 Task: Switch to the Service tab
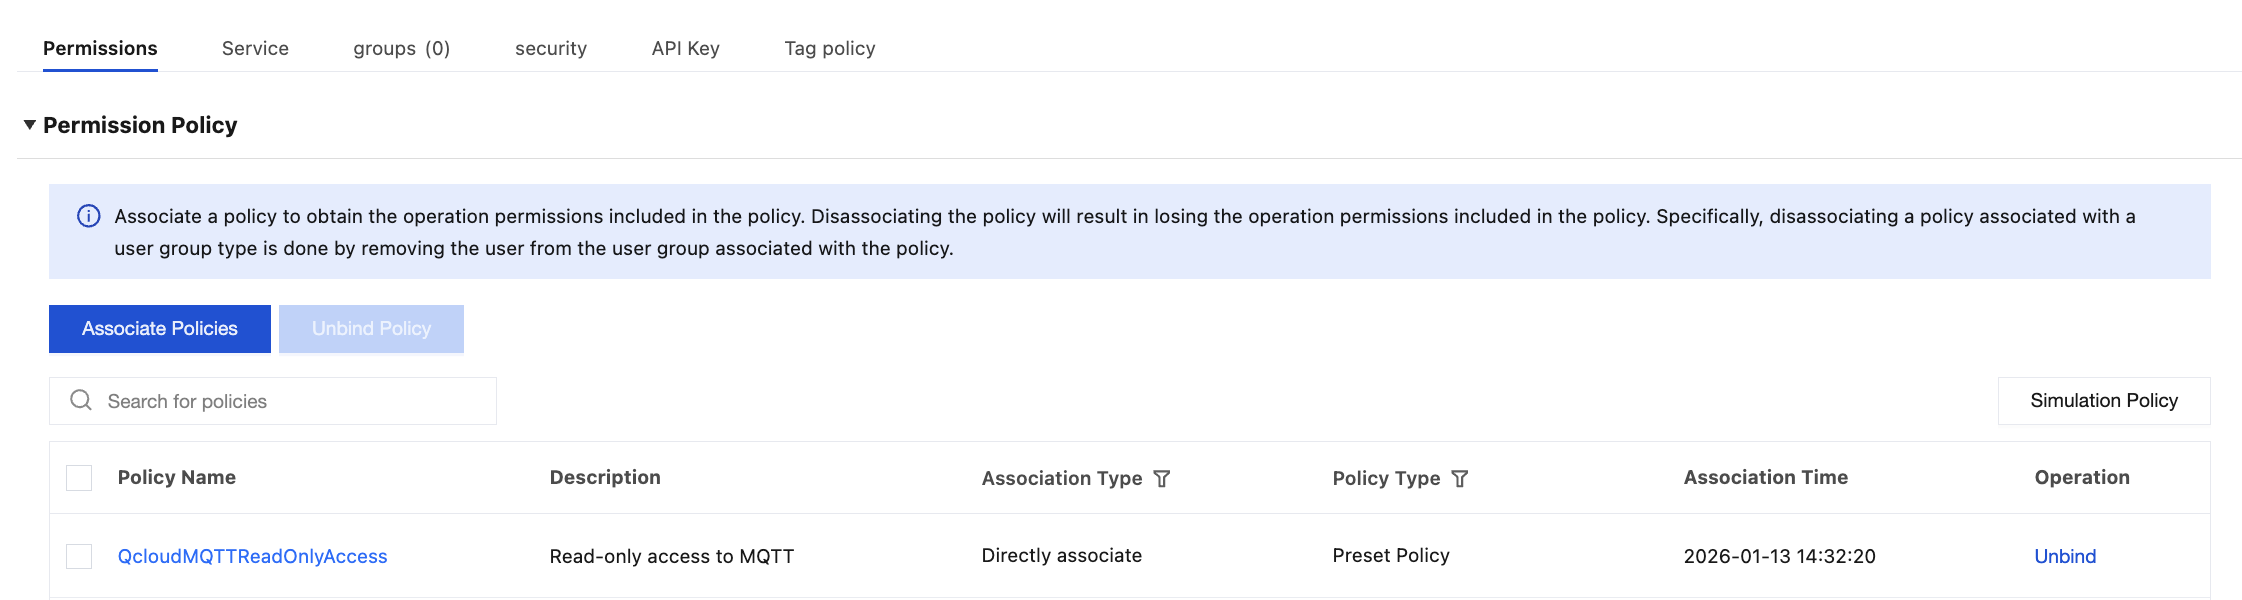click(255, 48)
